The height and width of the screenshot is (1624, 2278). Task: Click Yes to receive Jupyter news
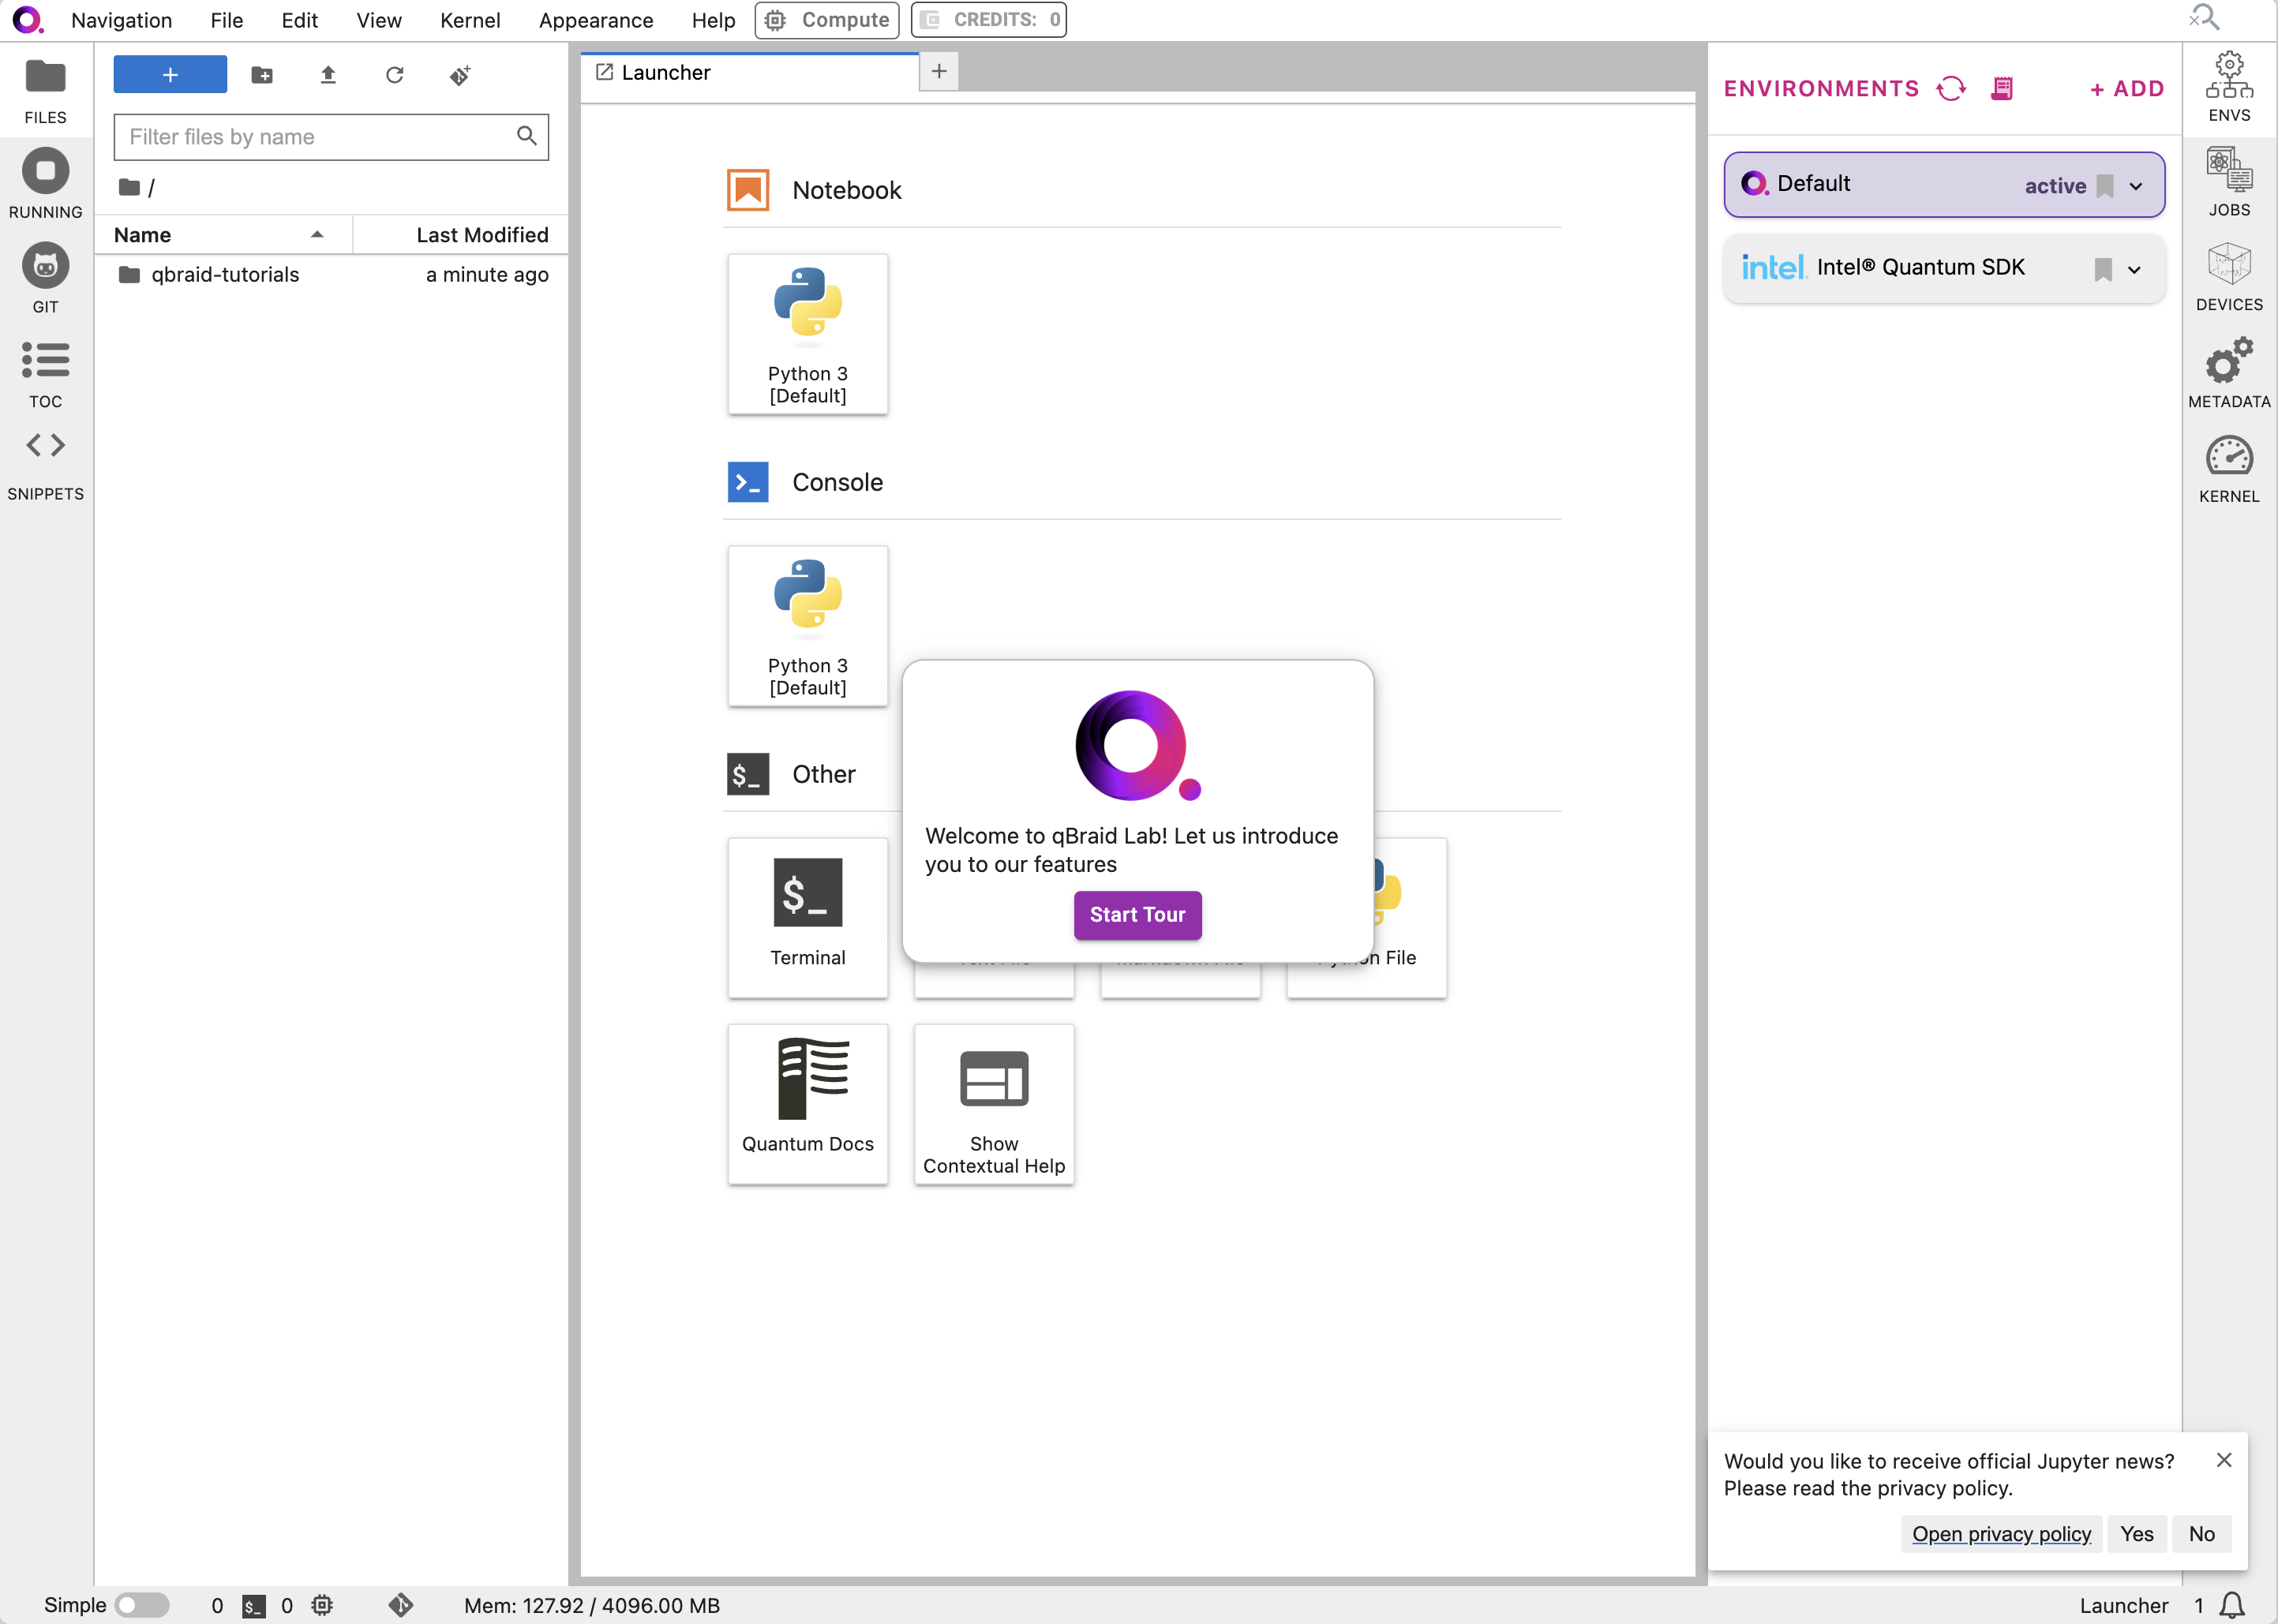(2137, 1534)
